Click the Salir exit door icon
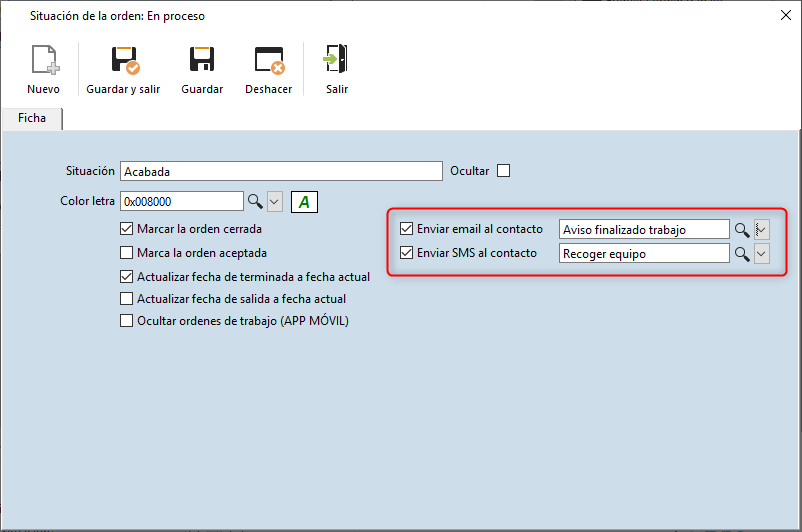Viewport: 802px width, 532px height. pos(336,58)
